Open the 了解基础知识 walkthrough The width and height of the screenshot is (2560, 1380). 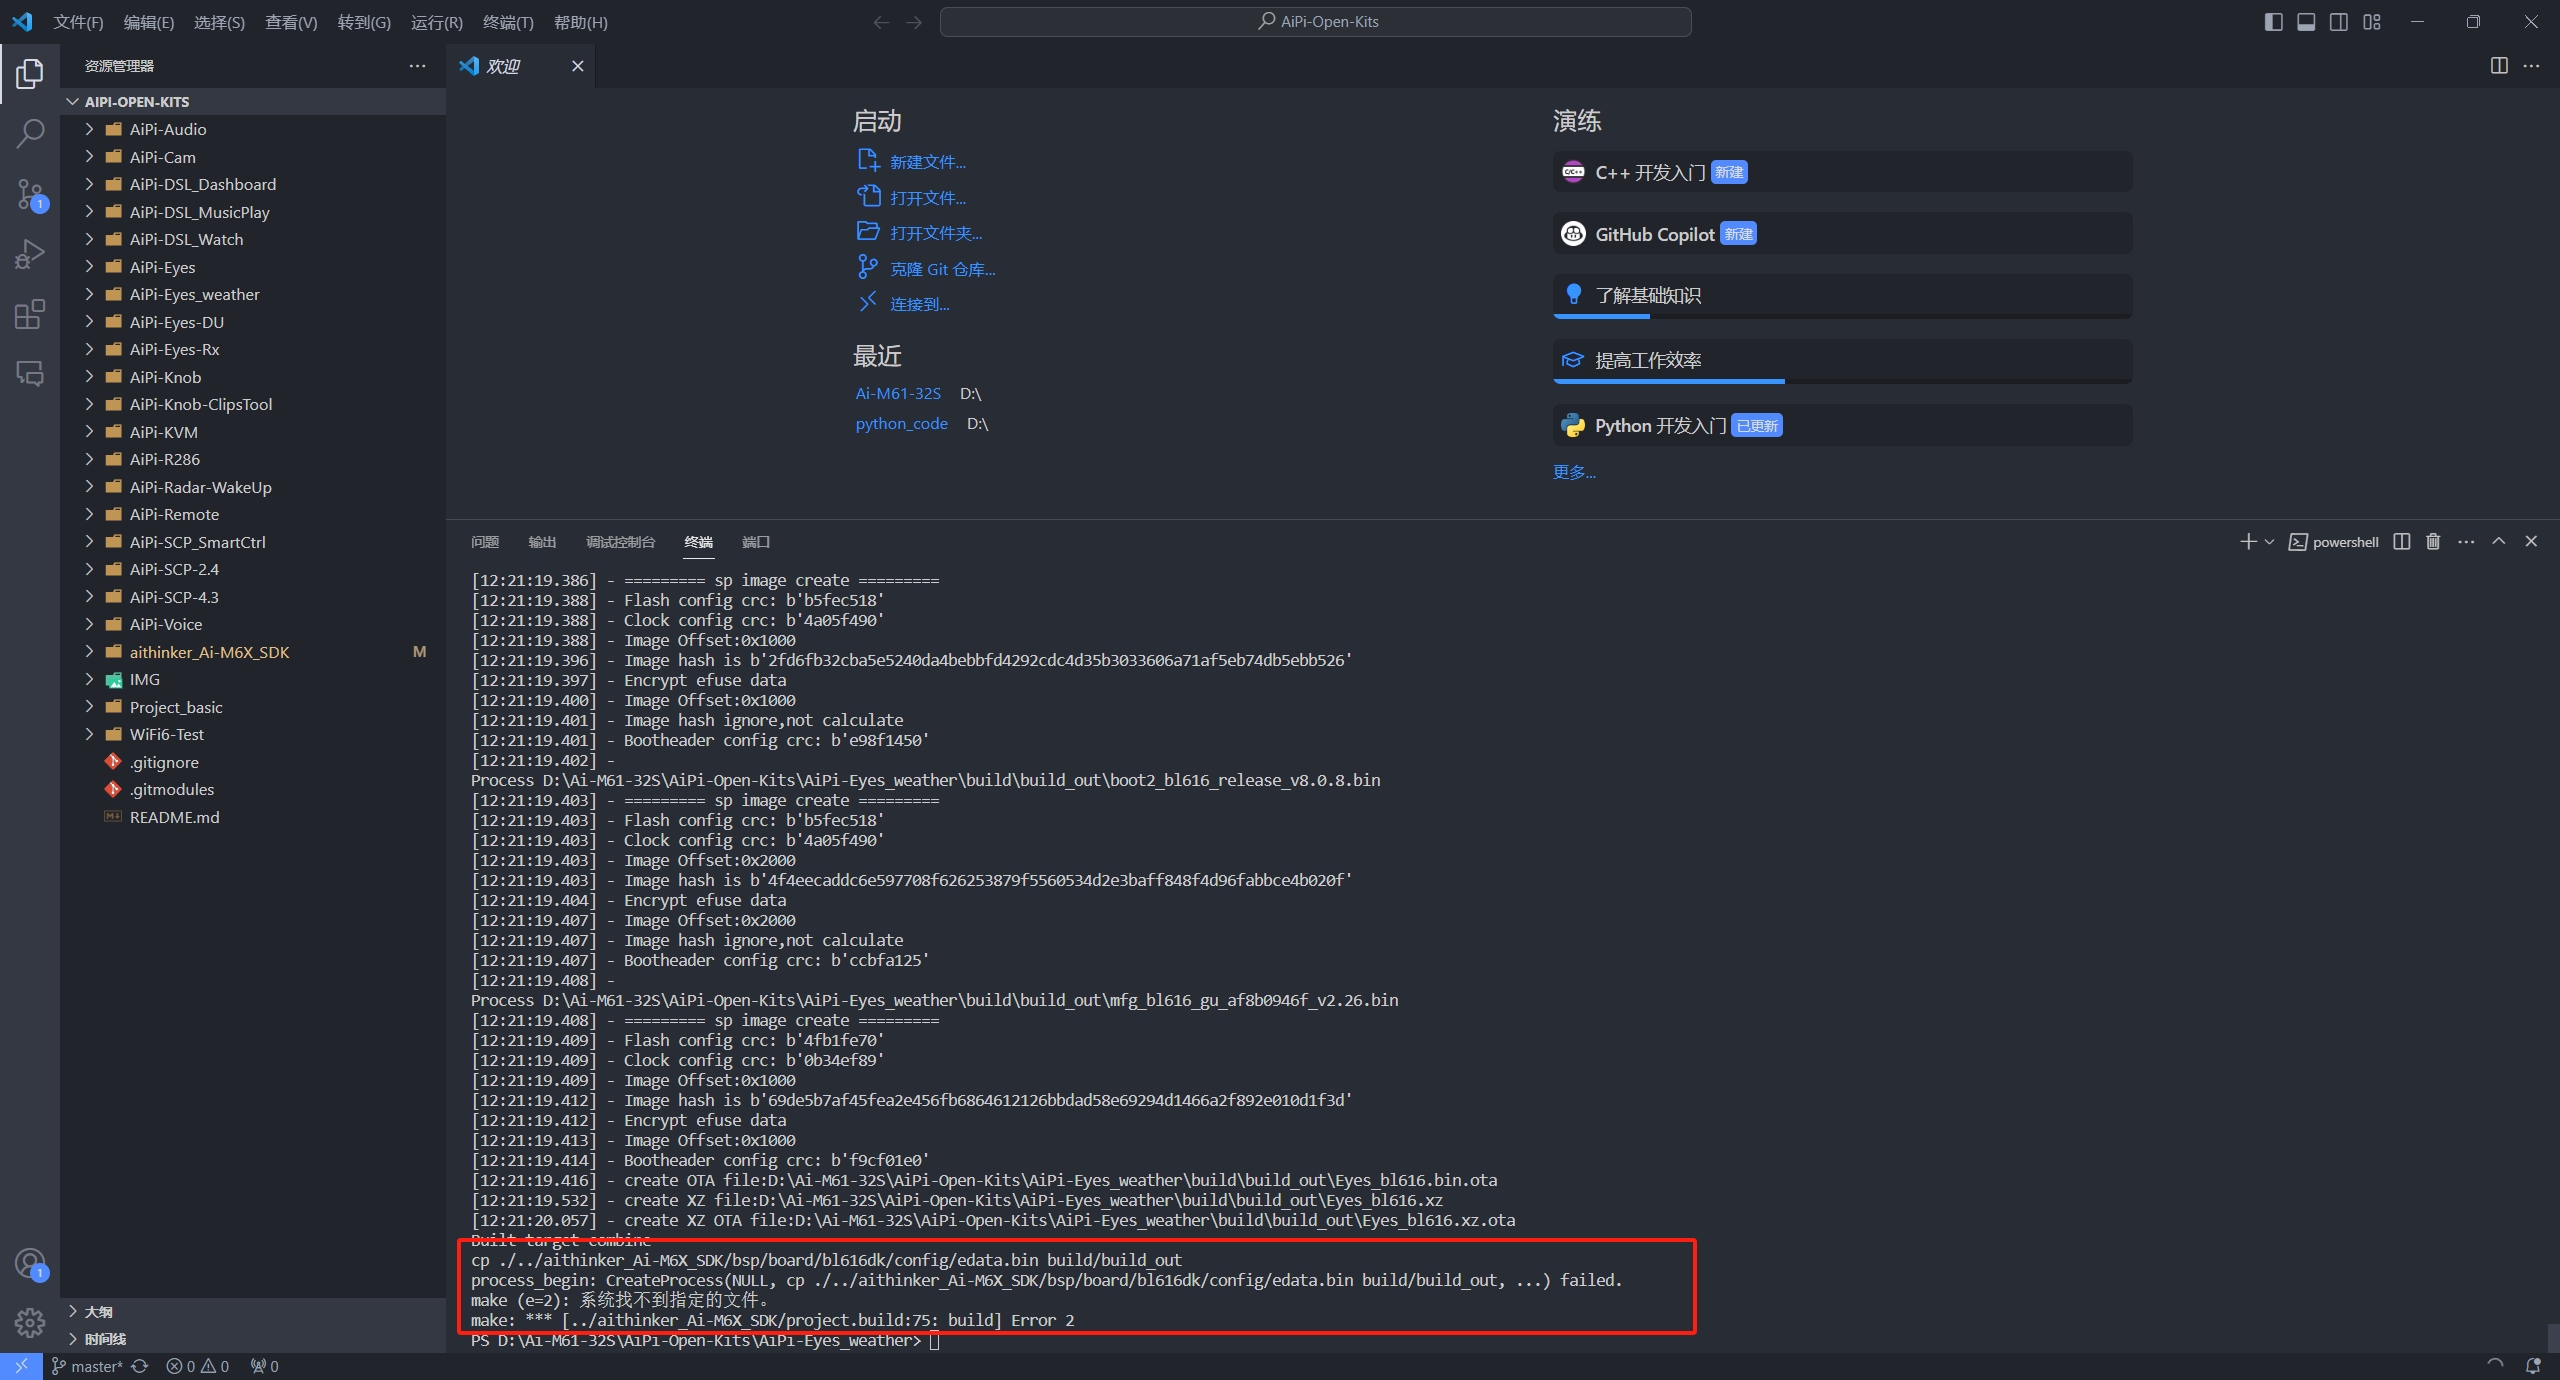[1842, 296]
